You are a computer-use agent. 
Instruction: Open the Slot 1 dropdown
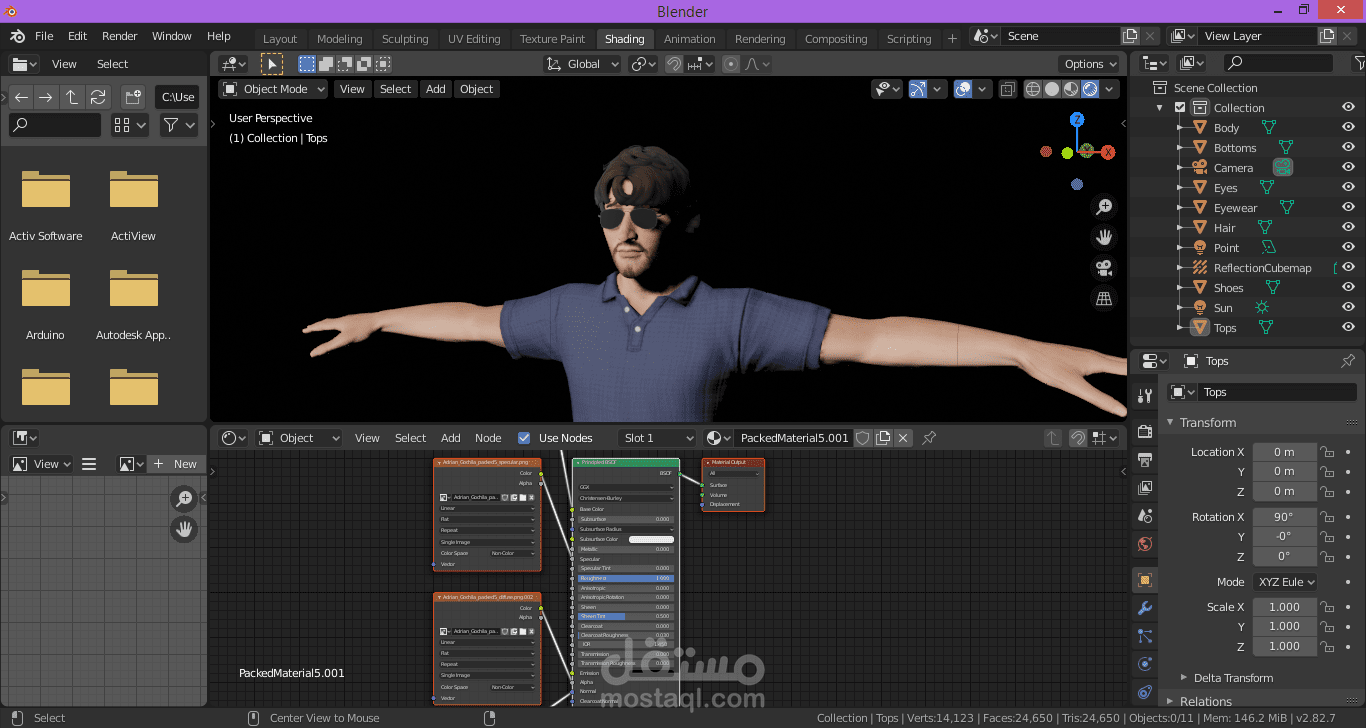tap(656, 437)
